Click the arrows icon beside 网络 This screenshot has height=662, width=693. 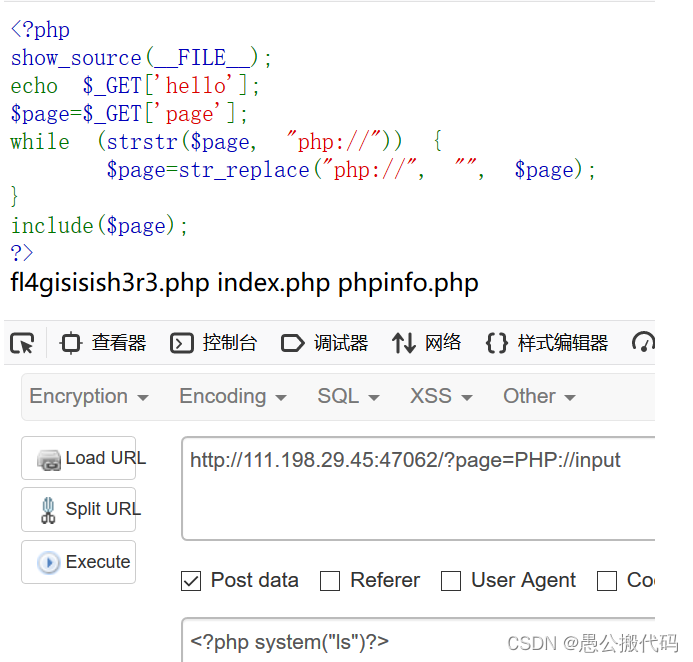[404, 343]
